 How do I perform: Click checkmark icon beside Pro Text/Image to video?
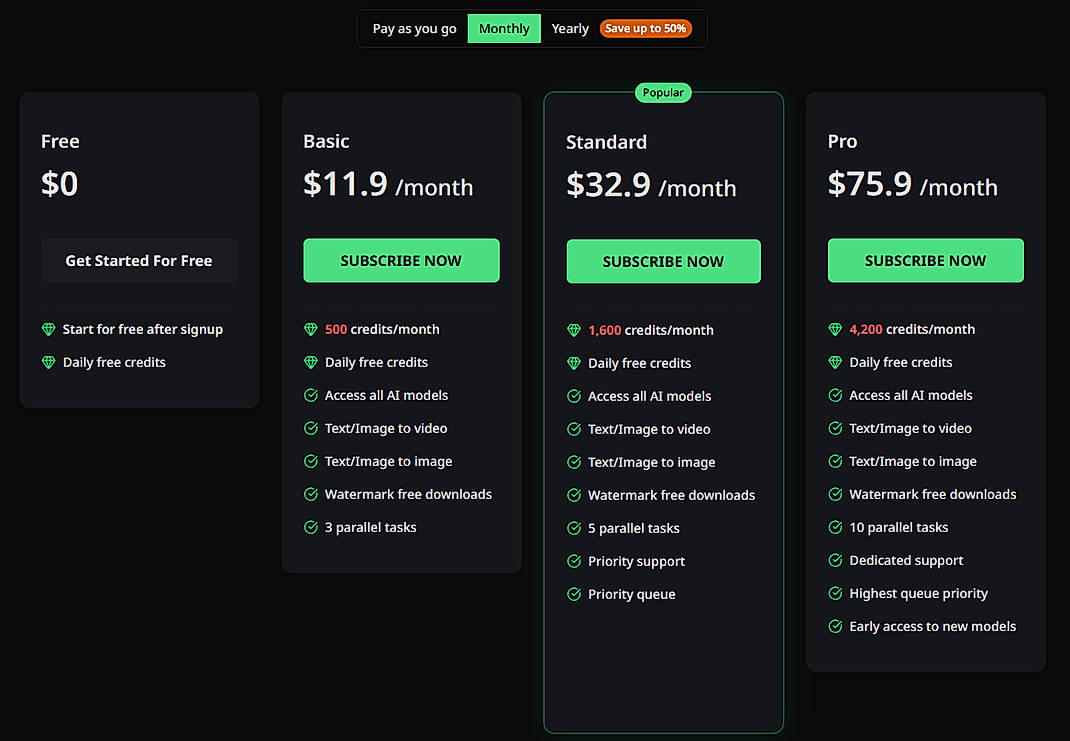(835, 428)
